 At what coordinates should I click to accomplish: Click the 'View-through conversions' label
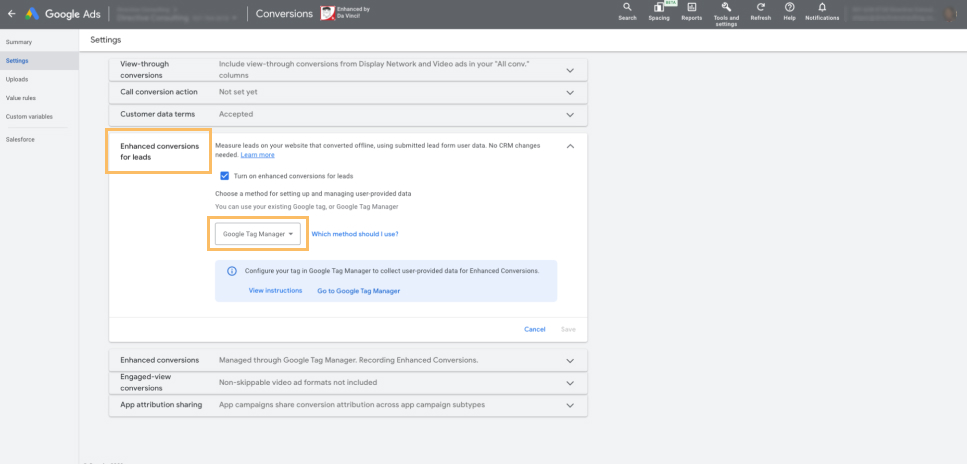(144, 70)
